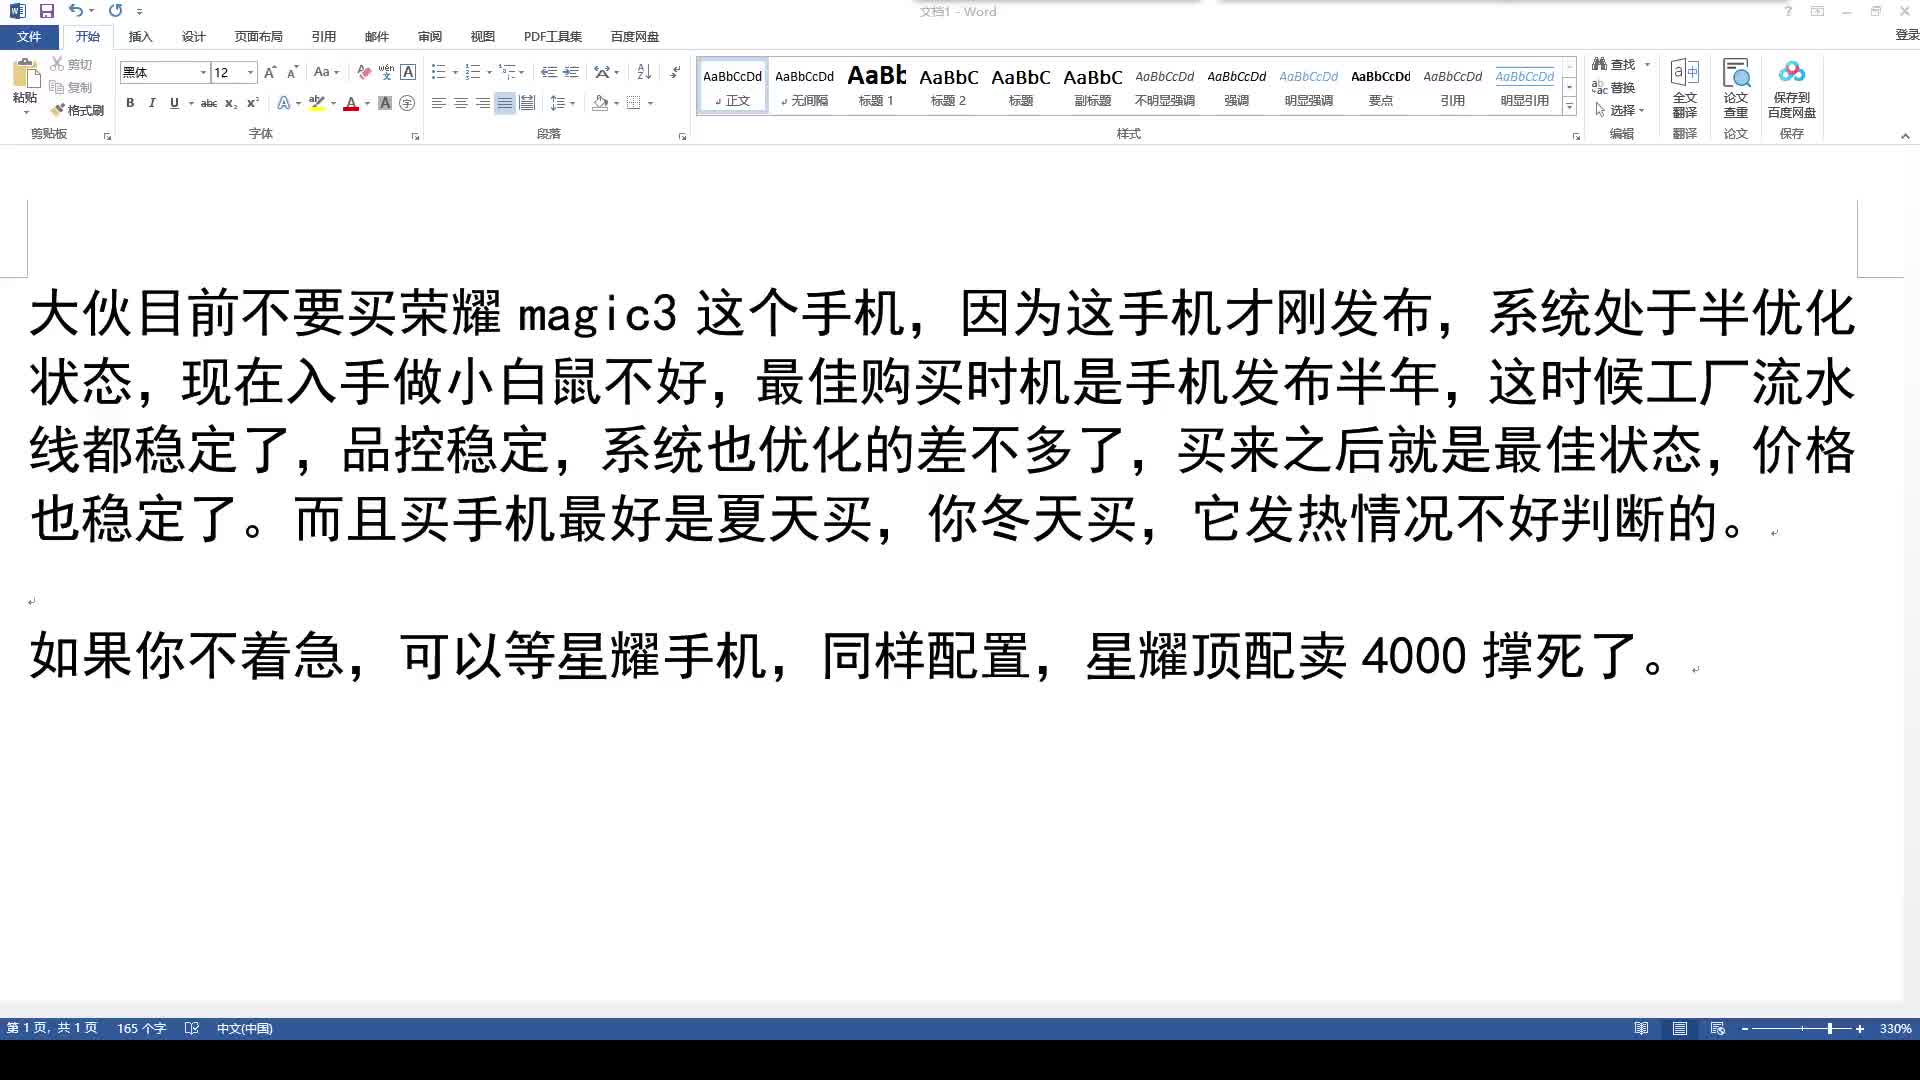Save document from Quick Access Toolbar
Image resolution: width=1920 pixels, height=1080 pixels.
pyautogui.click(x=46, y=11)
